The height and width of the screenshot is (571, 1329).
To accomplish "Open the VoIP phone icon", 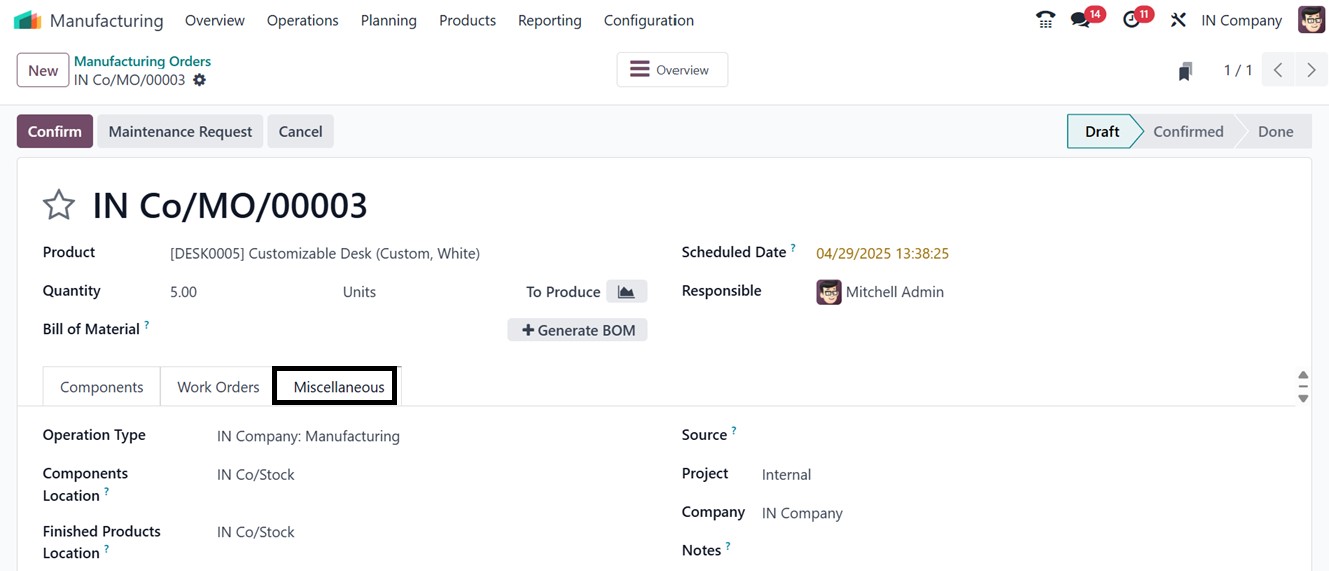I will coord(1045,20).
